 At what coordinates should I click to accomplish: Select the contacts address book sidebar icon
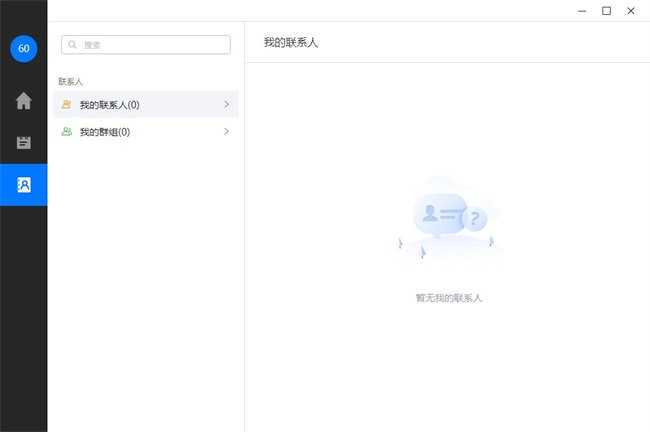(x=23, y=184)
